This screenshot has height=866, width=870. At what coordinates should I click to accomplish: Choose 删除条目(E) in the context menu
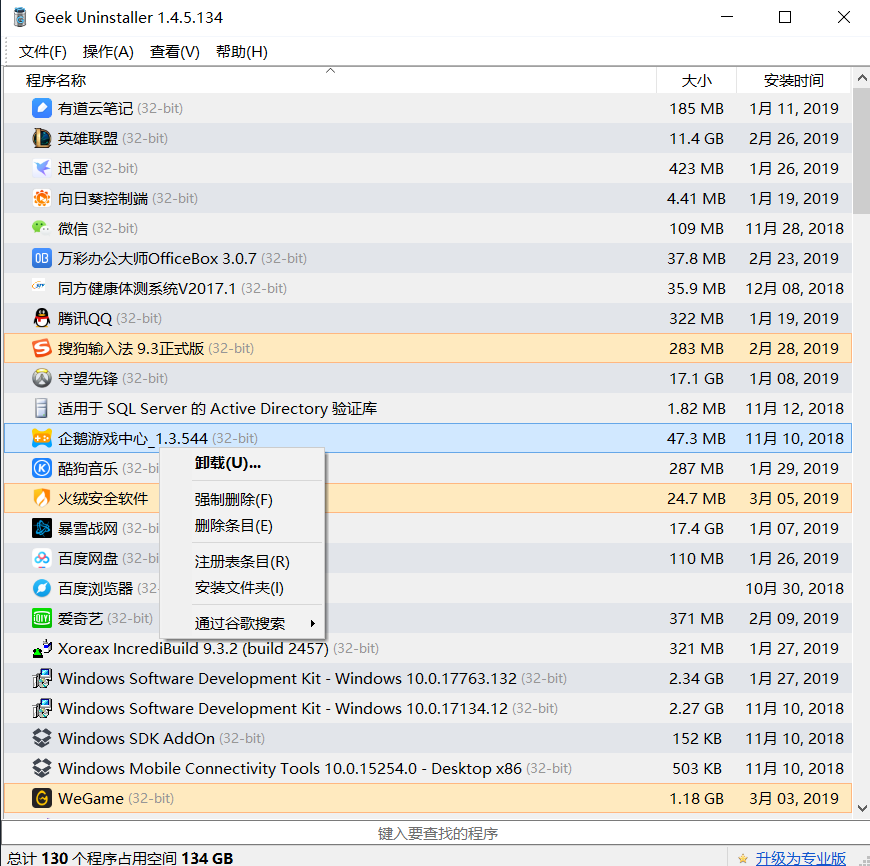coord(242,525)
